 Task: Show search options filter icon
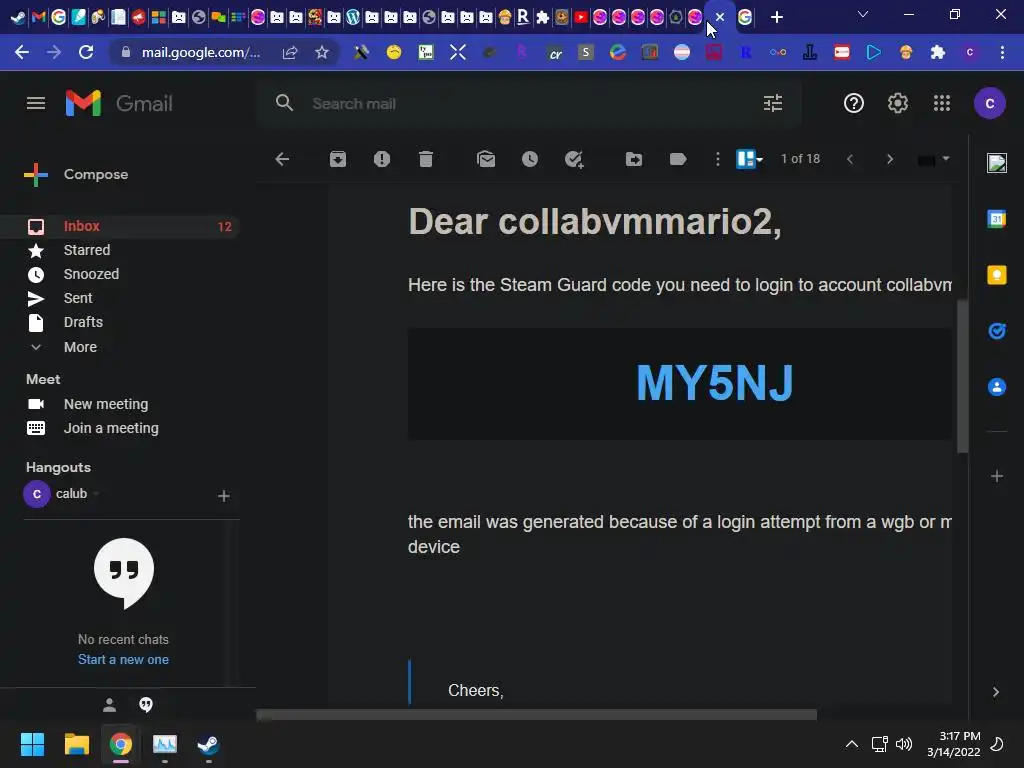[x=773, y=103]
